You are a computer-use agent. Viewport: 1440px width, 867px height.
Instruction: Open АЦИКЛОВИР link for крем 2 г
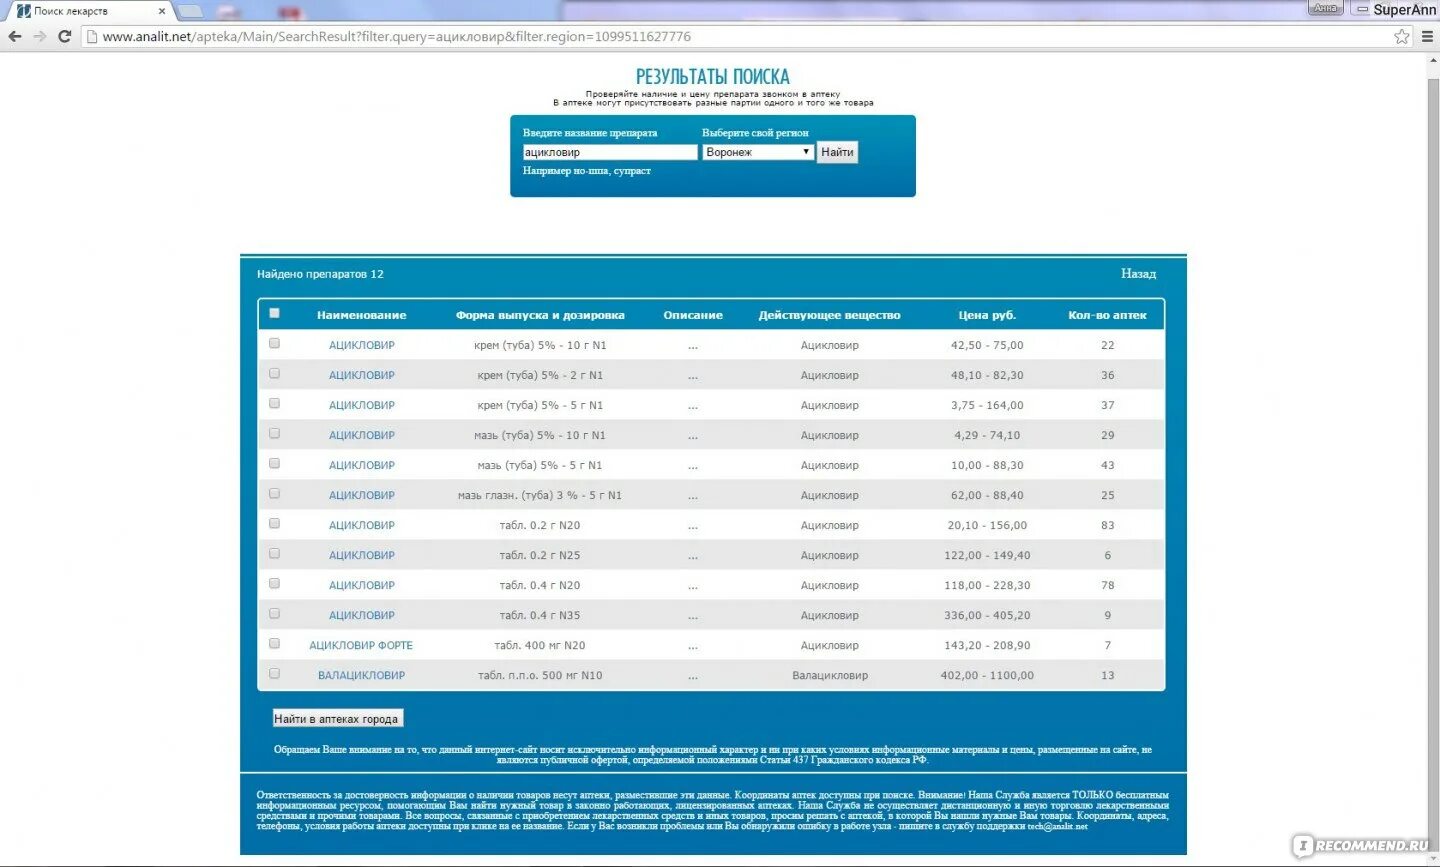[x=361, y=375]
